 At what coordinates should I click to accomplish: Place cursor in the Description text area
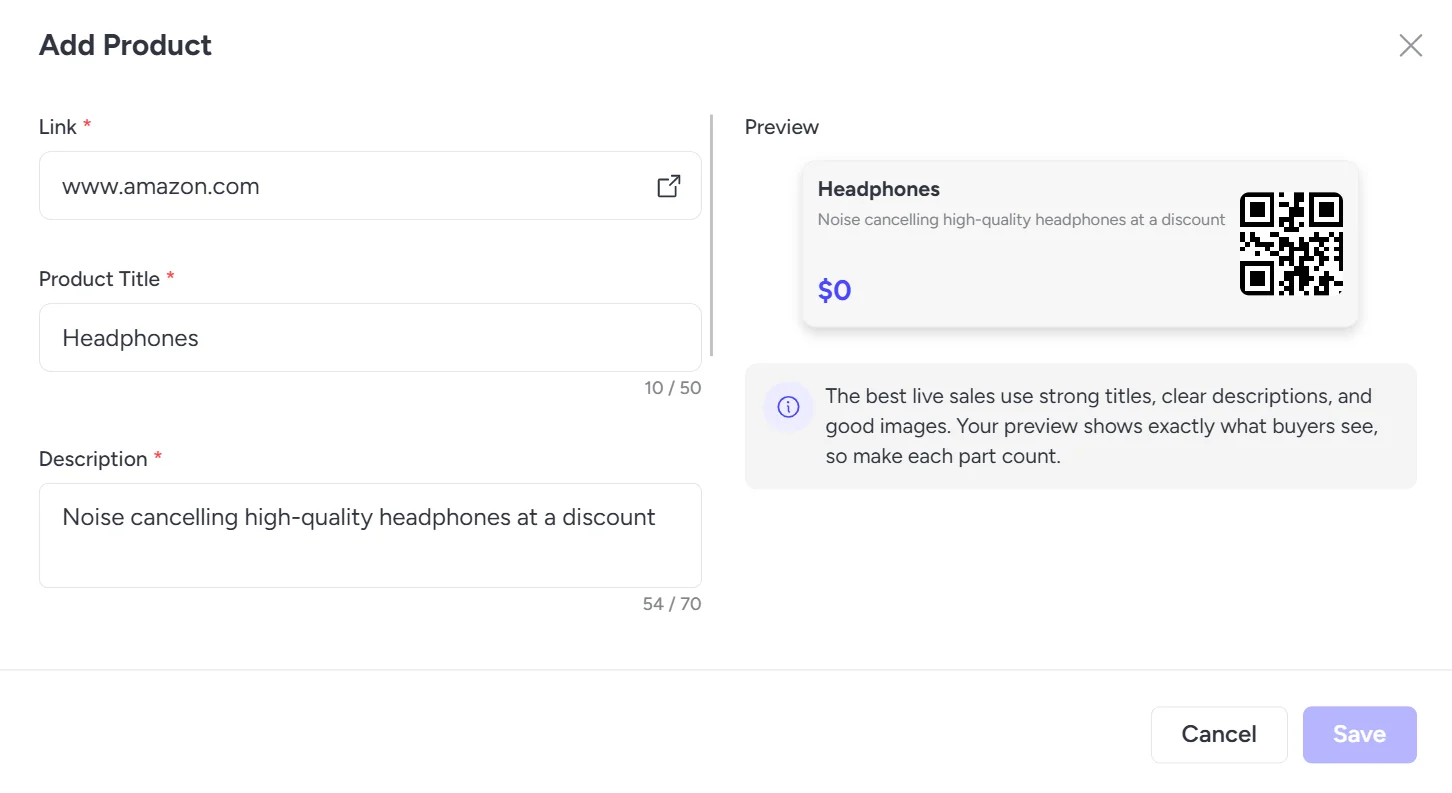[370, 536]
